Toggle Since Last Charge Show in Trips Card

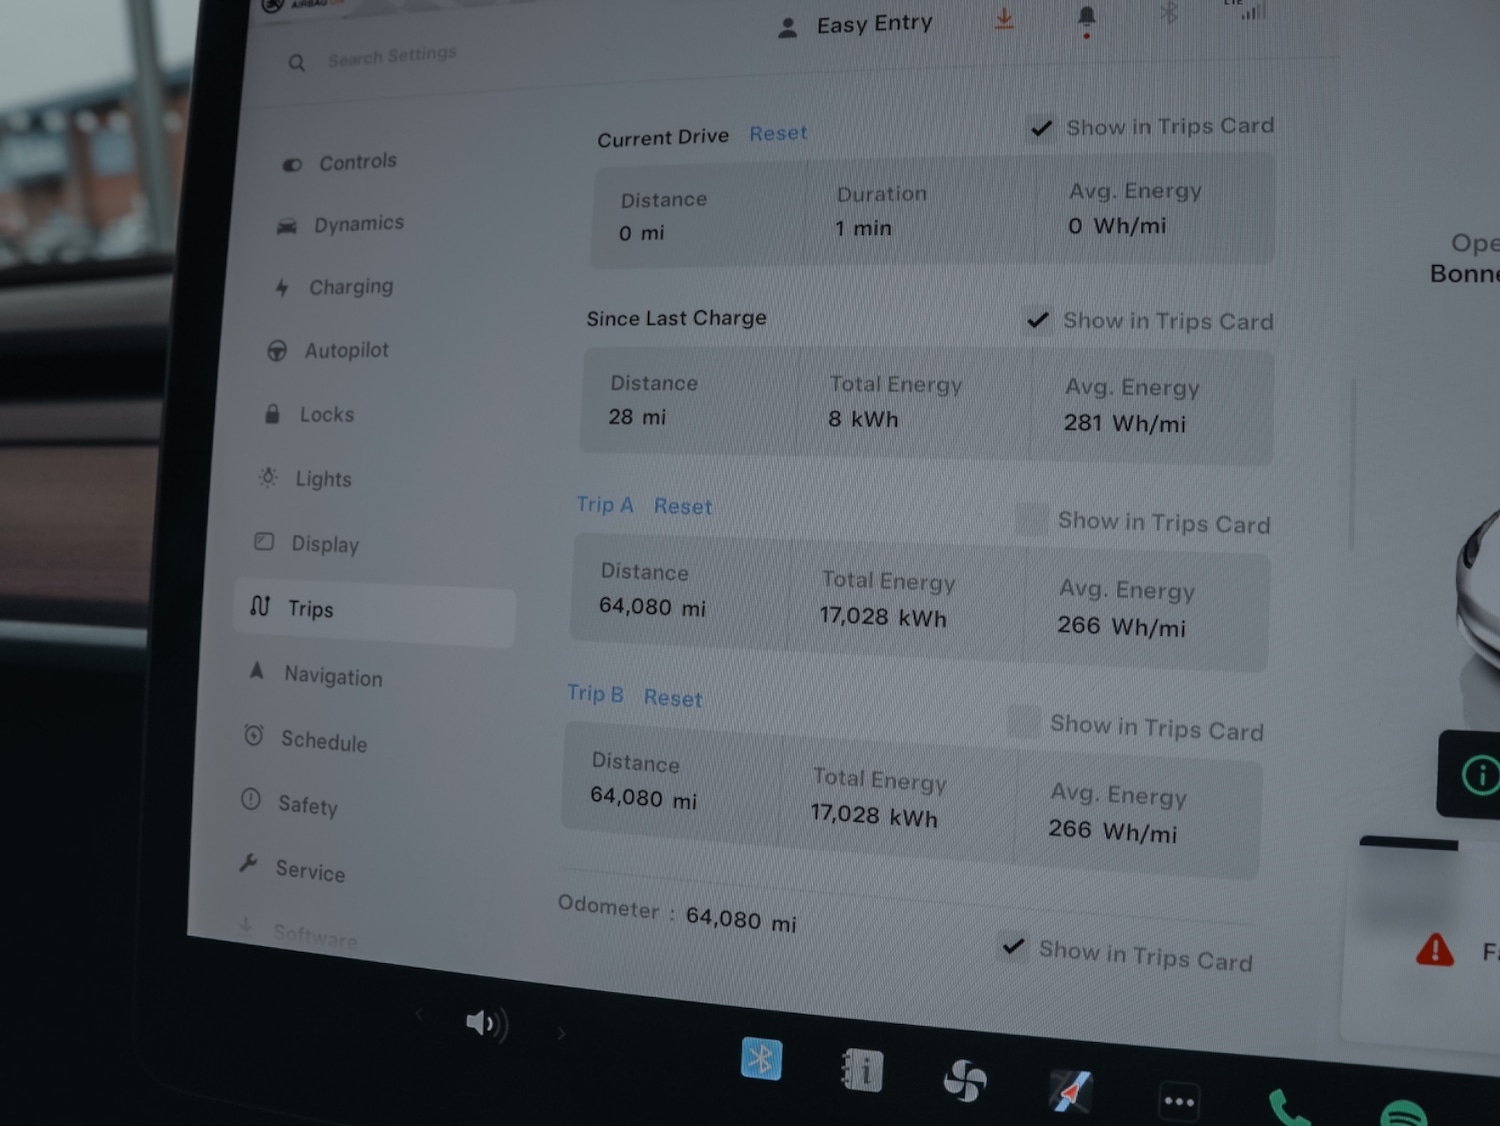(1038, 320)
